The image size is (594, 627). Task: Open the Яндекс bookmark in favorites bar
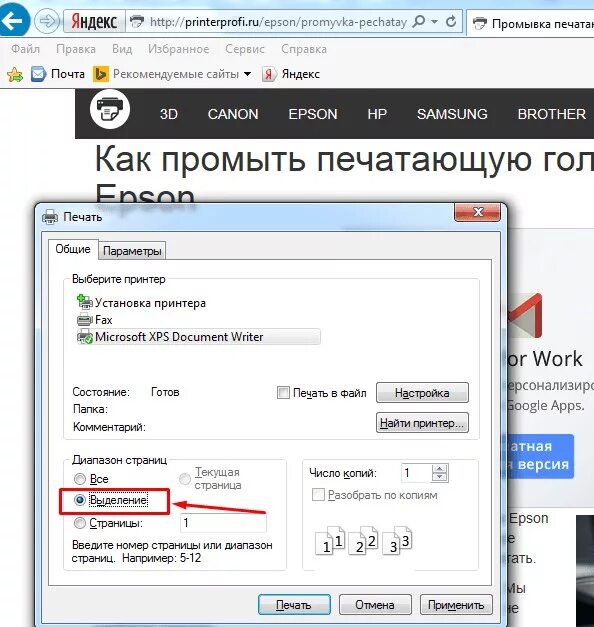[291, 74]
